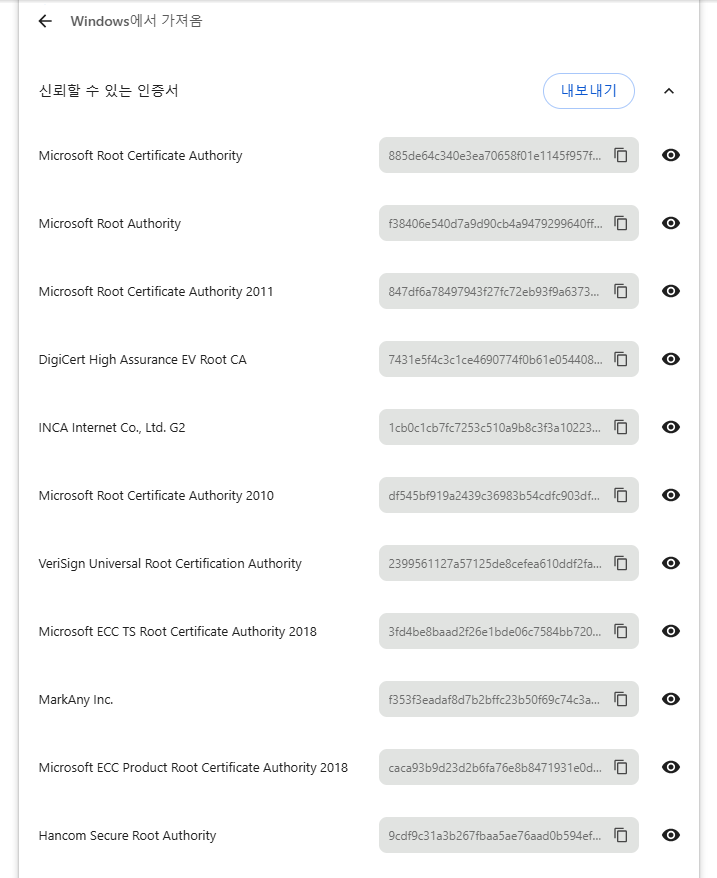Copy hash for Microsoft Root Certificate Authority

point(621,155)
